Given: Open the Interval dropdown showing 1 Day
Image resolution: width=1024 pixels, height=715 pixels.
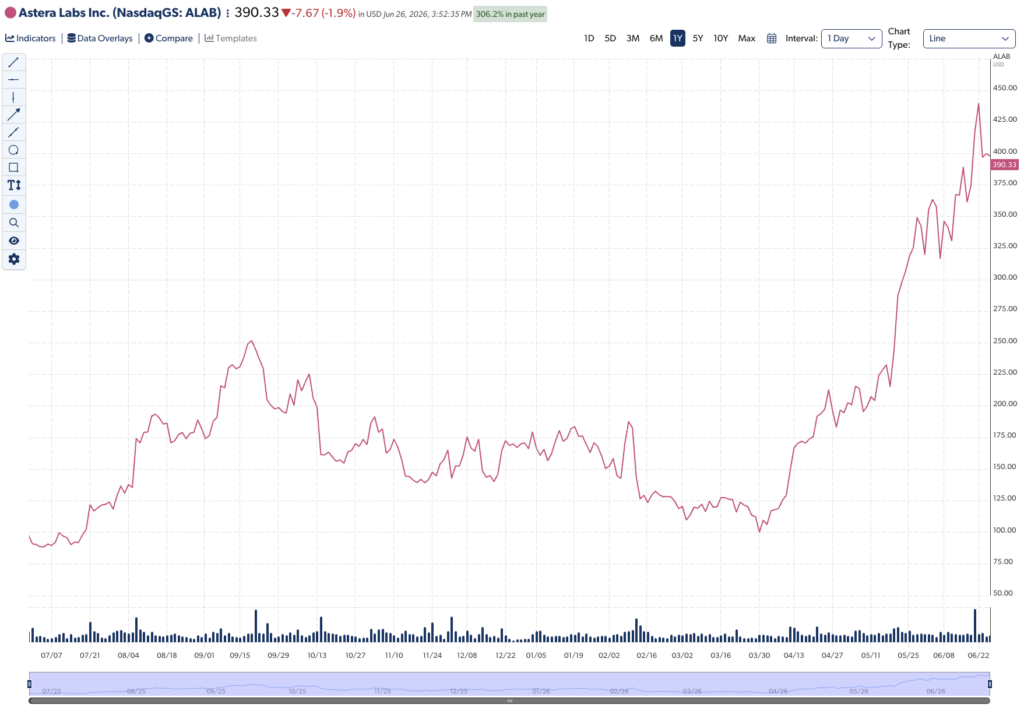Looking at the screenshot, I should [852, 39].
